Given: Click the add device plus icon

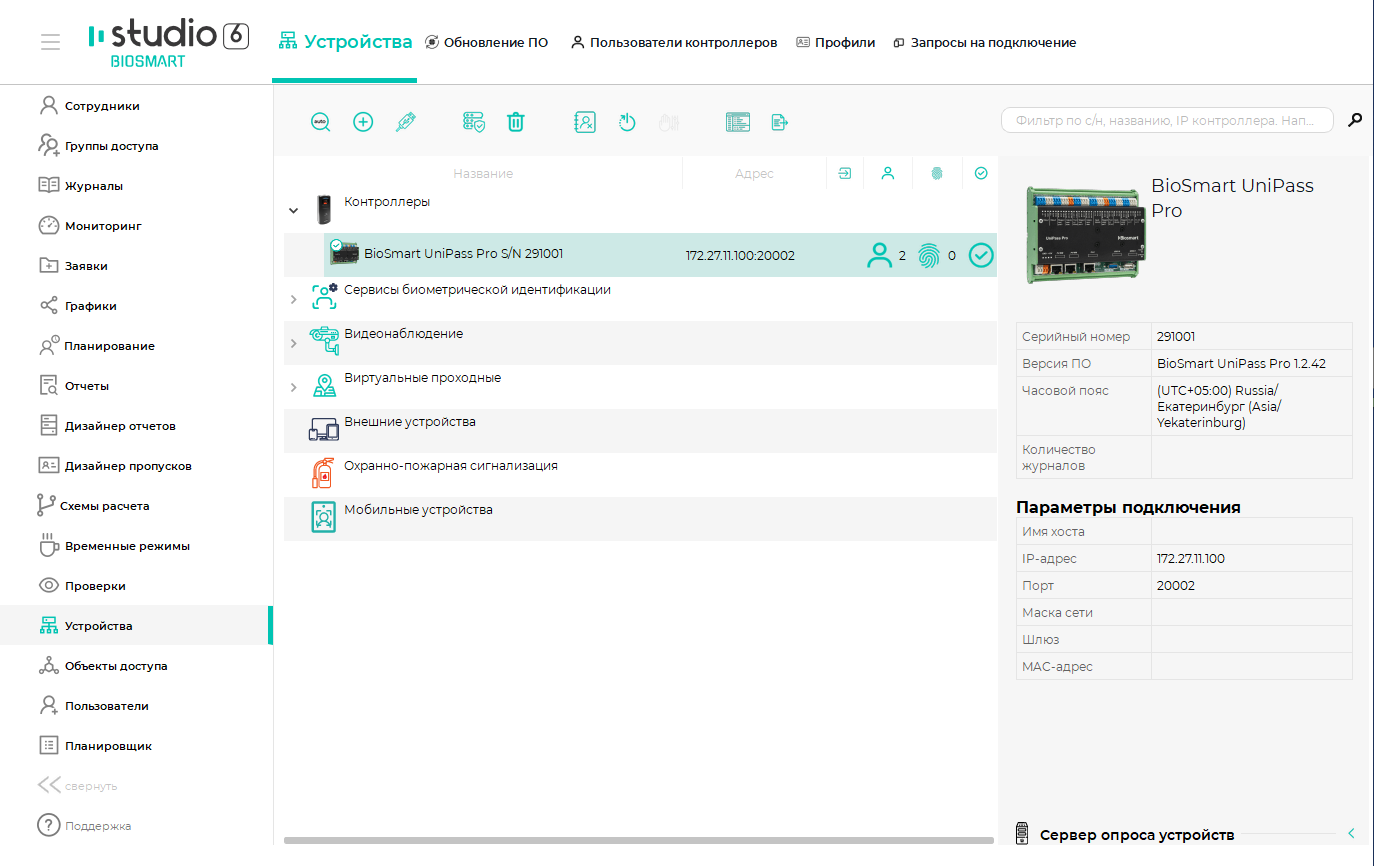Looking at the screenshot, I should [363, 122].
